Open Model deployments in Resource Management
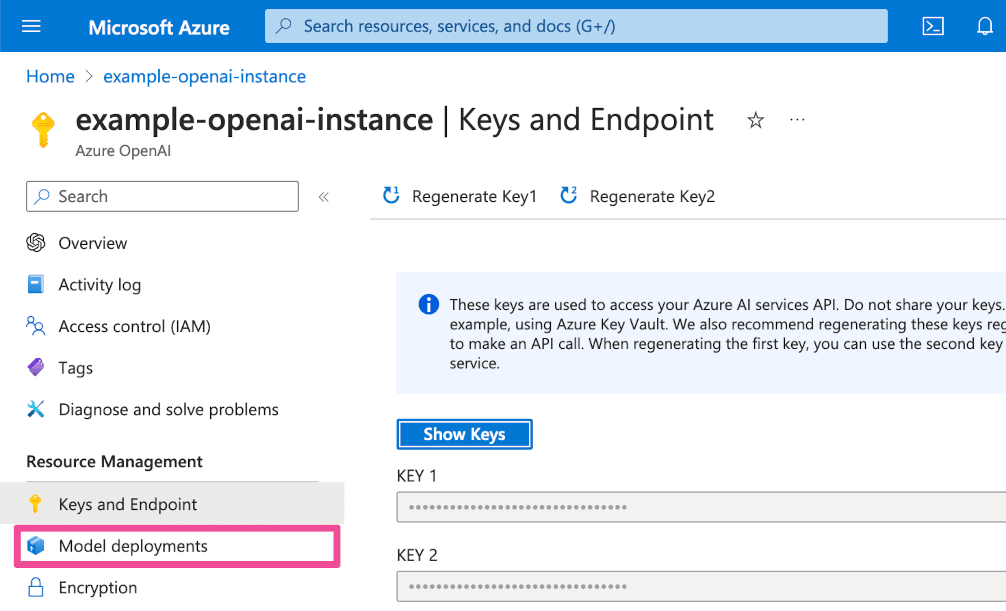1006x611 pixels. (x=133, y=546)
